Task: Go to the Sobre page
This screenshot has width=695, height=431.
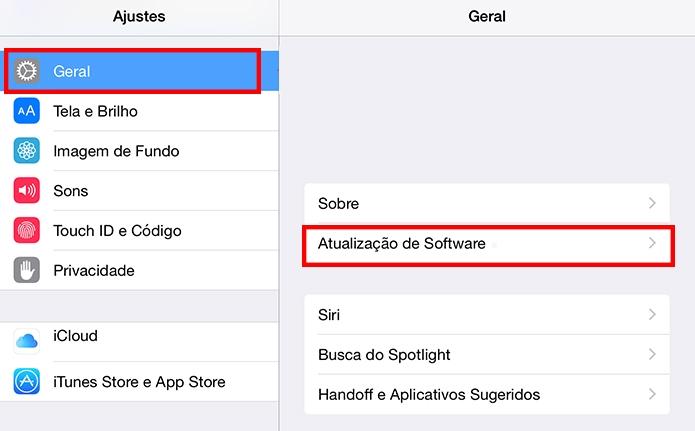Action: pos(487,204)
